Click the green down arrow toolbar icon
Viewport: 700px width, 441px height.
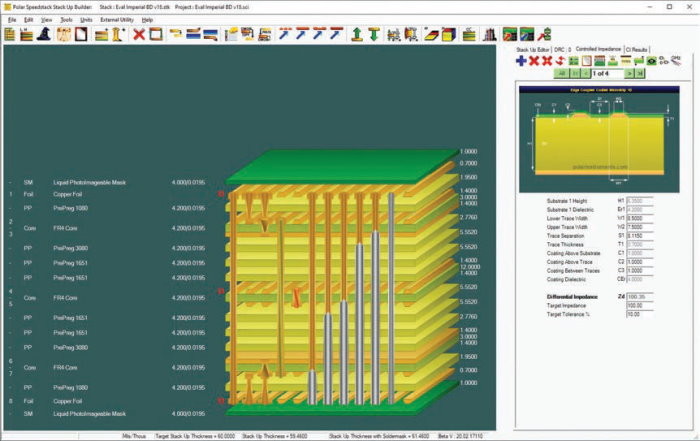tap(374, 34)
